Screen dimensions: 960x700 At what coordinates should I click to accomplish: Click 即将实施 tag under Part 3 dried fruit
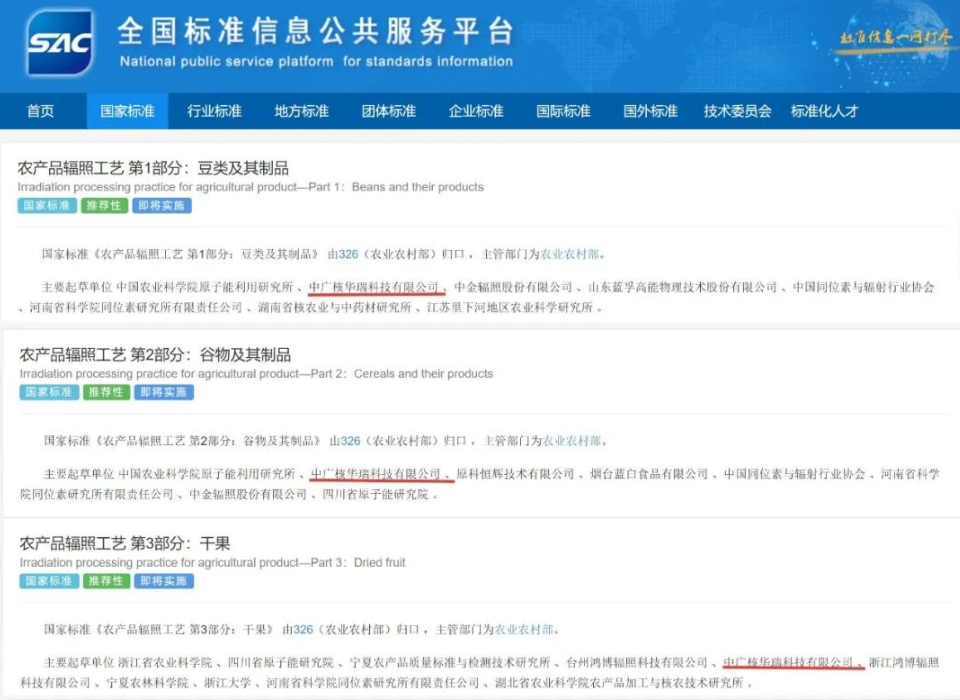coord(163,581)
